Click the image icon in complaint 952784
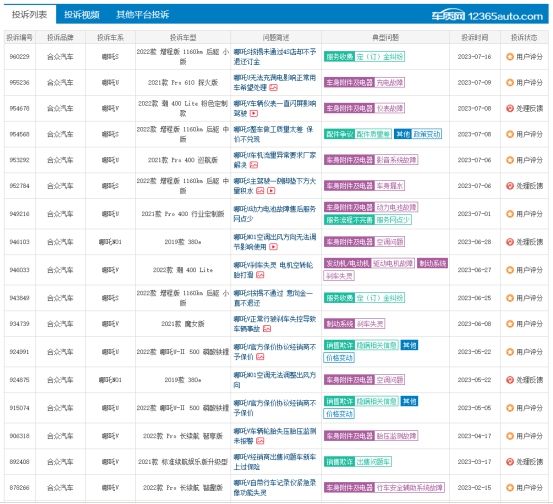Viewport: 553px width, 504px height. (260, 190)
